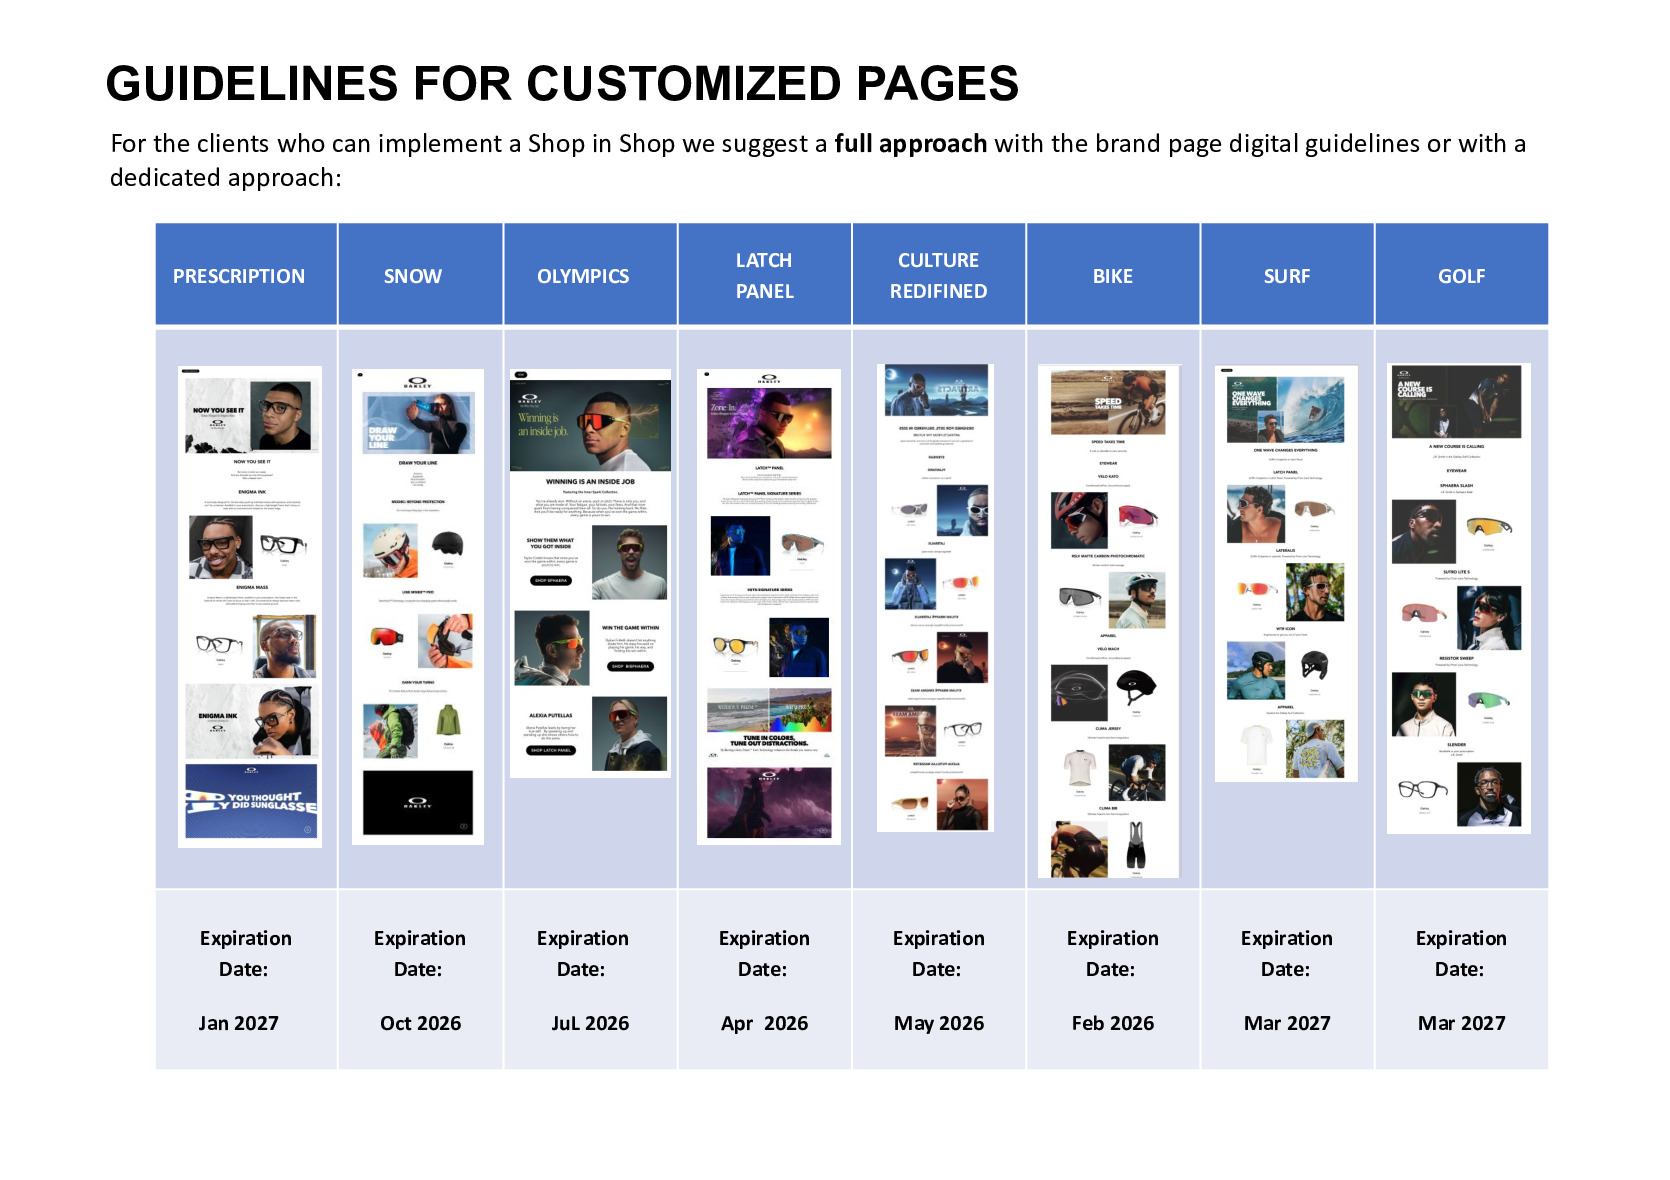Screen dimensions: 1670x1180
Task: Select the "JuL 2026" expiration date
Action: coord(590,1023)
